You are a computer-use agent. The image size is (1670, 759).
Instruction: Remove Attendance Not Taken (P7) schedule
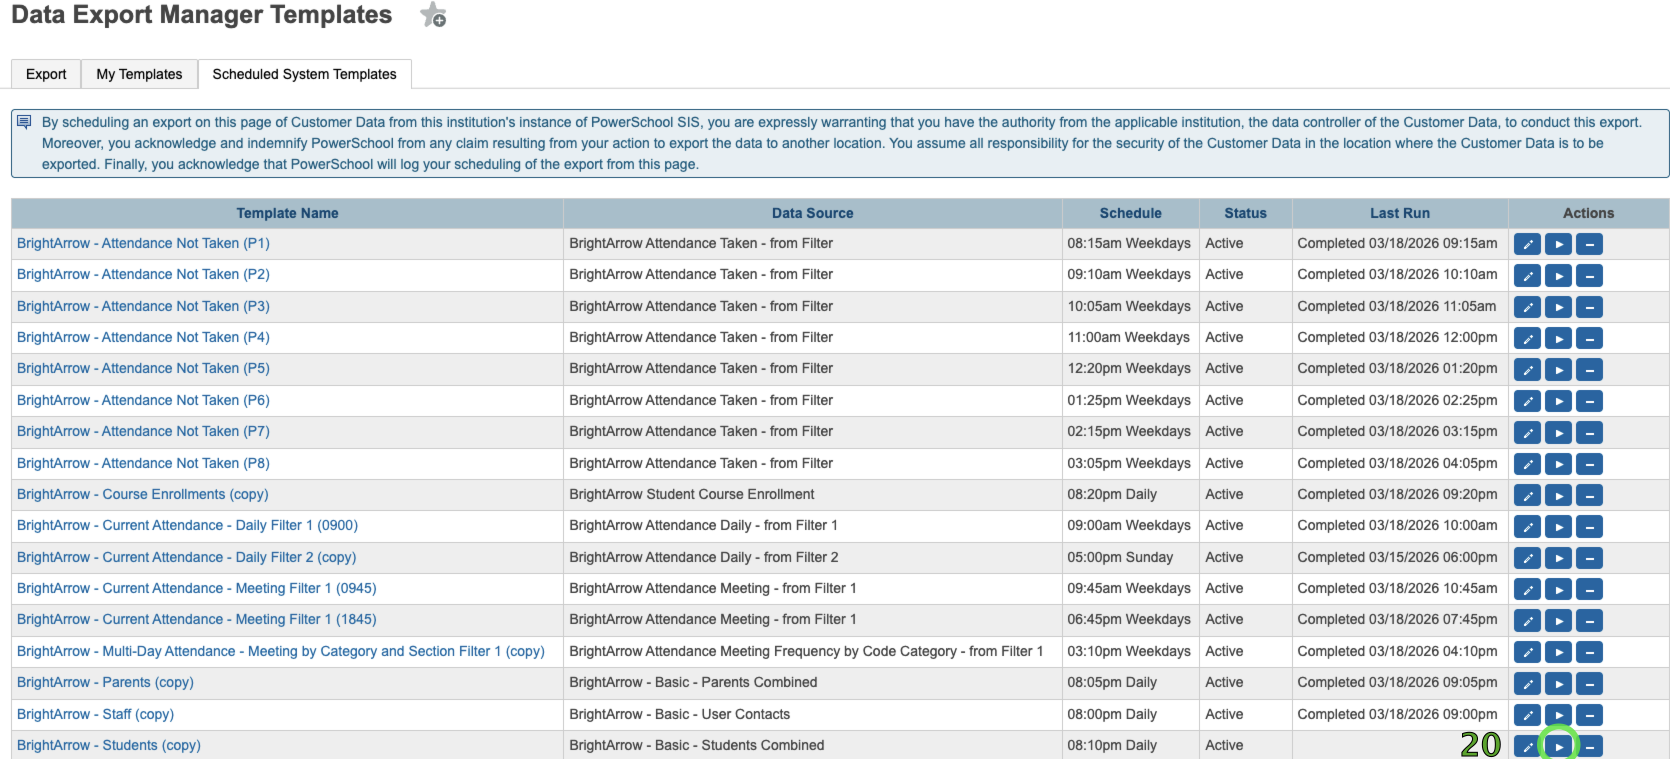[1589, 433]
